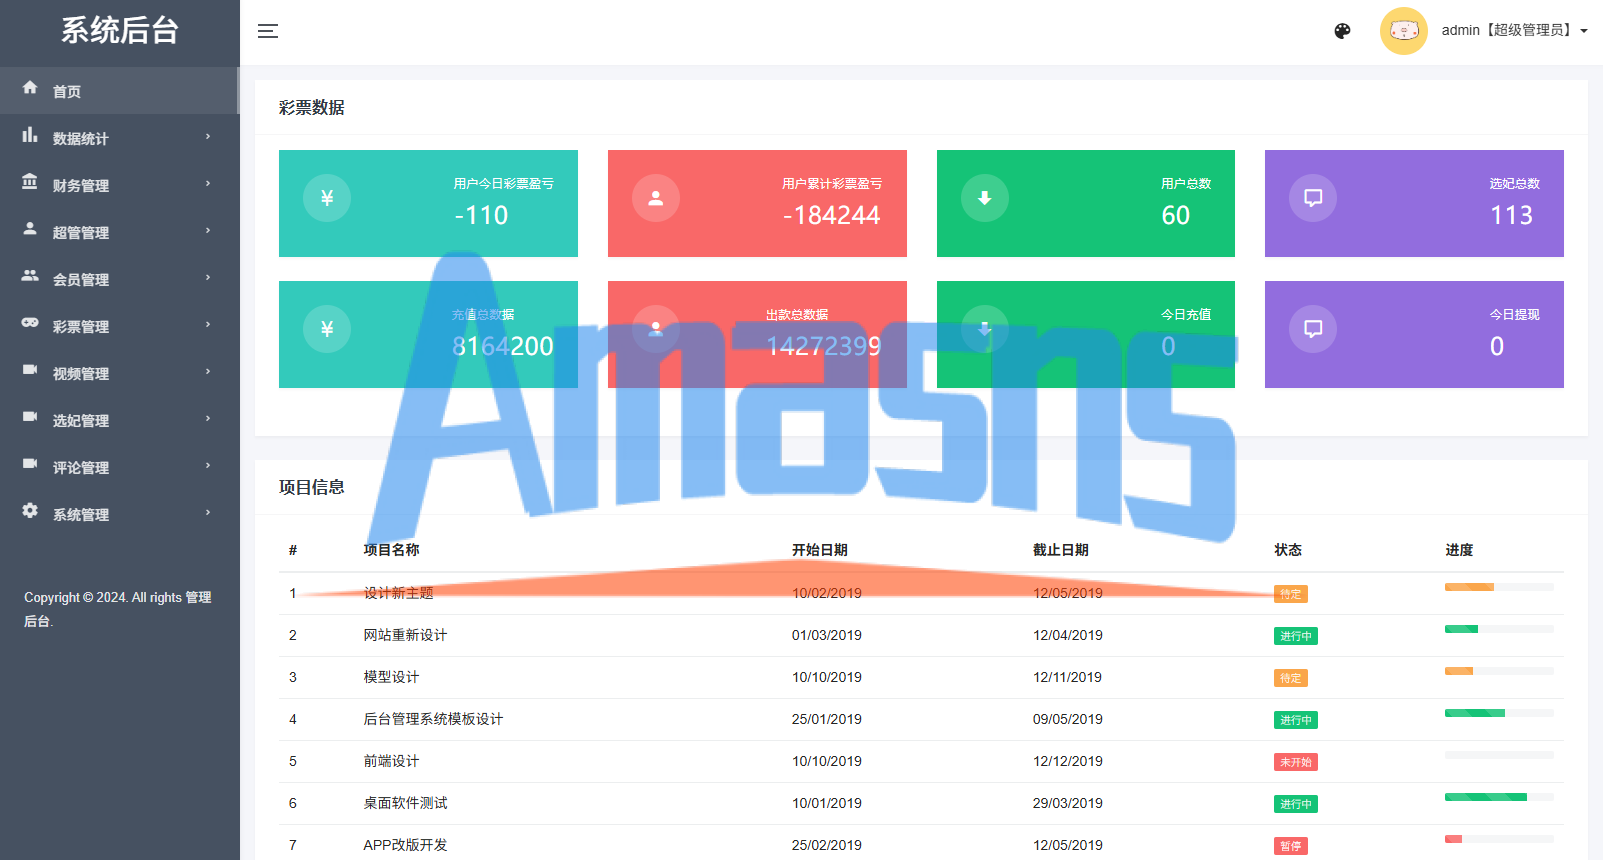Screen dimensions: 1603x860
Task: Open the 超管管理 sidebar menu
Action: (119, 232)
